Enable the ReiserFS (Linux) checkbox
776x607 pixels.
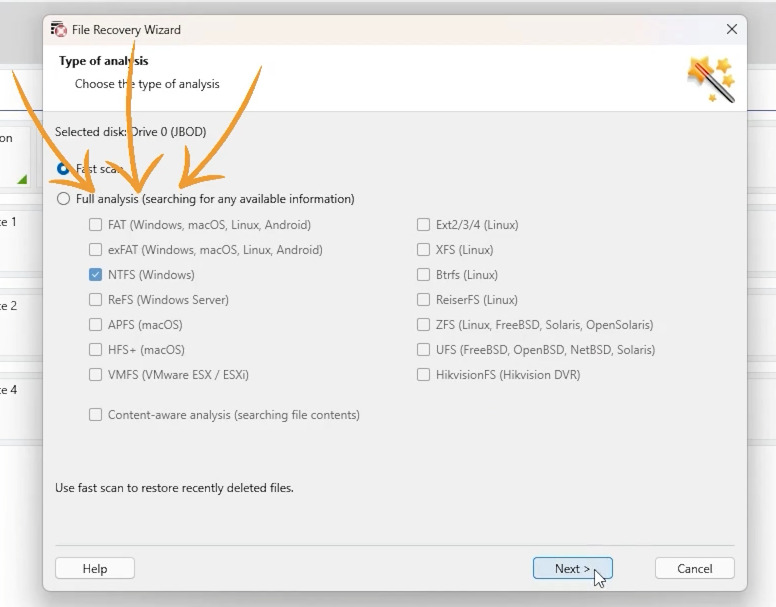point(423,299)
